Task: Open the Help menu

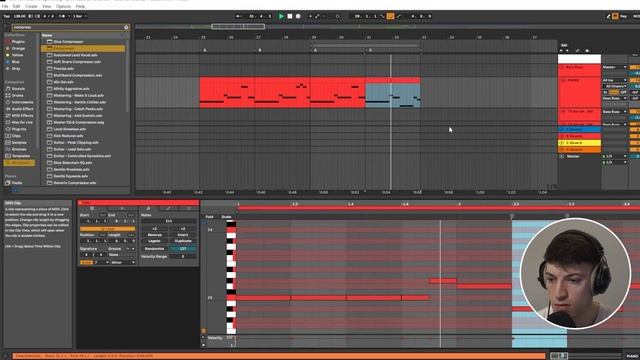Action: [x=80, y=7]
